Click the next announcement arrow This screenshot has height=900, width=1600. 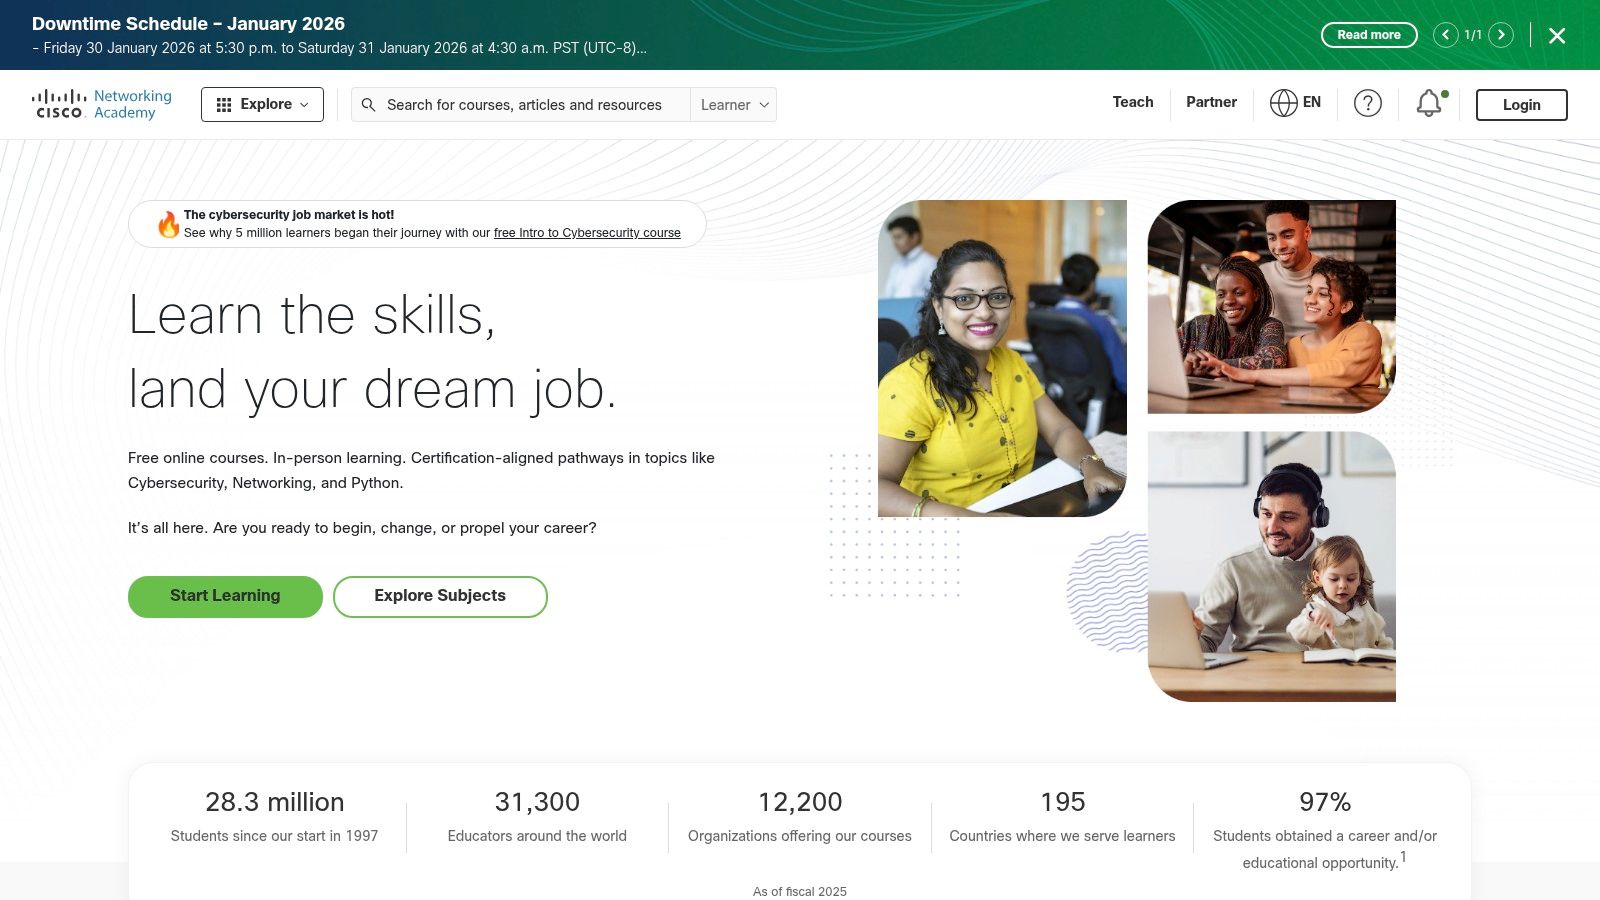tap(1501, 35)
